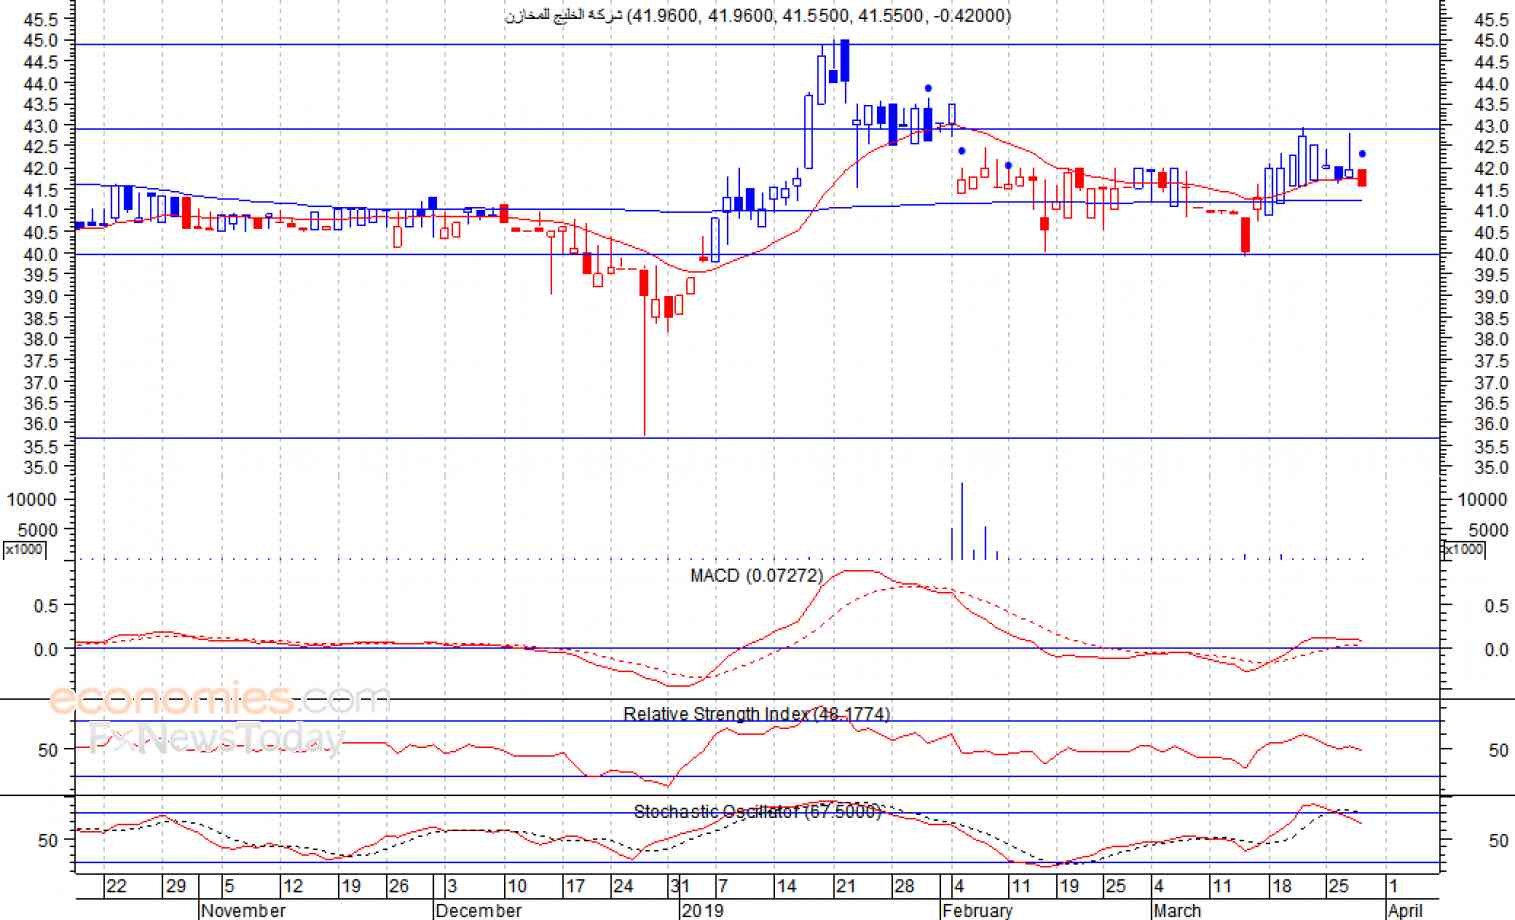
Task: Click the 10000 volume label on left axis
Action: pos(32,499)
